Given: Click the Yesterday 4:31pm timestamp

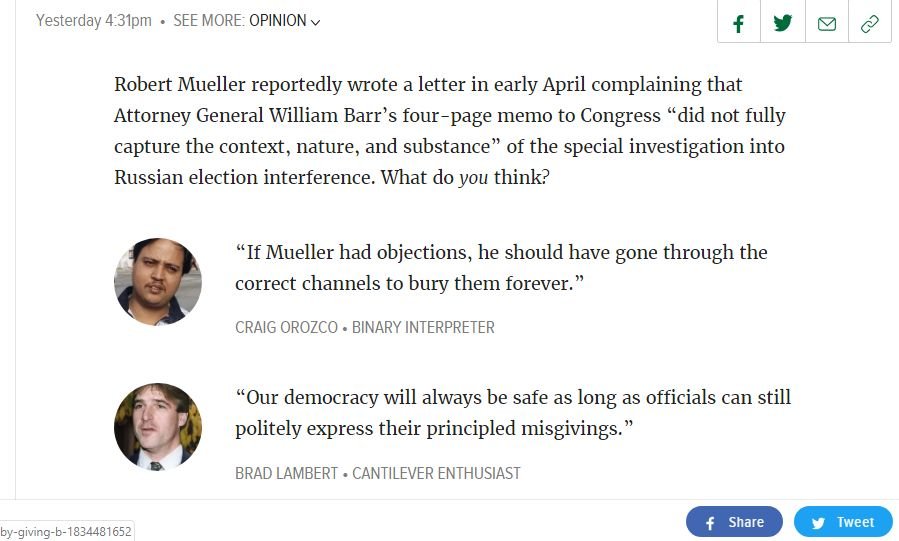Looking at the screenshot, I should click(x=94, y=21).
